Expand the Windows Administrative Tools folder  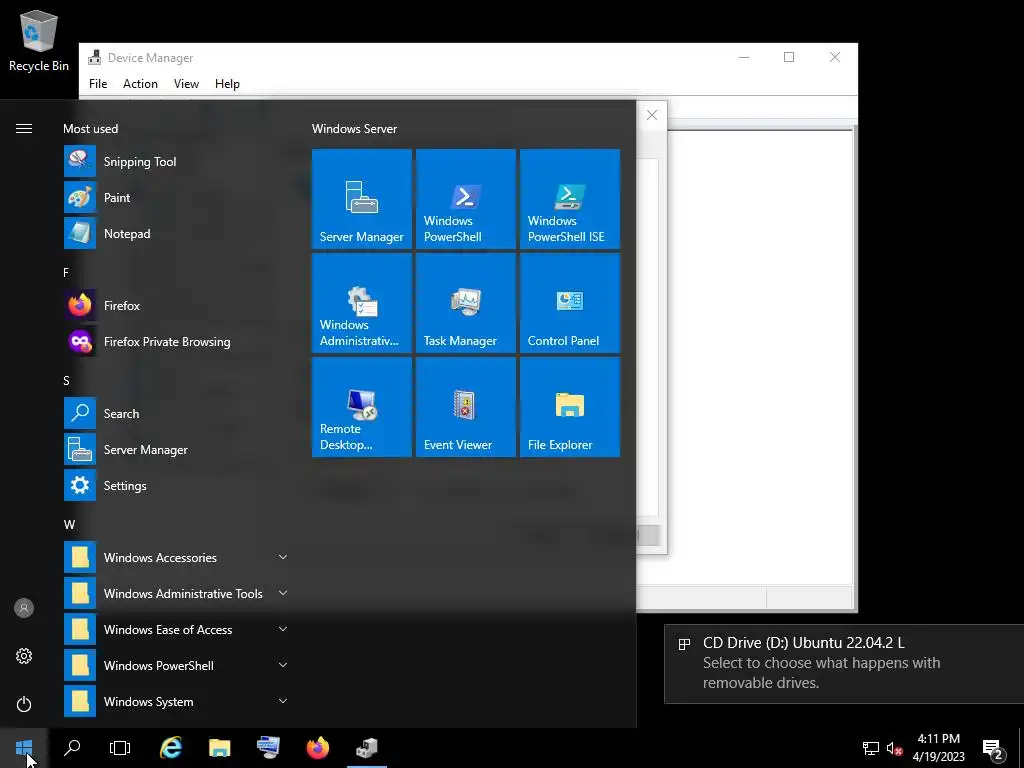pos(176,593)
